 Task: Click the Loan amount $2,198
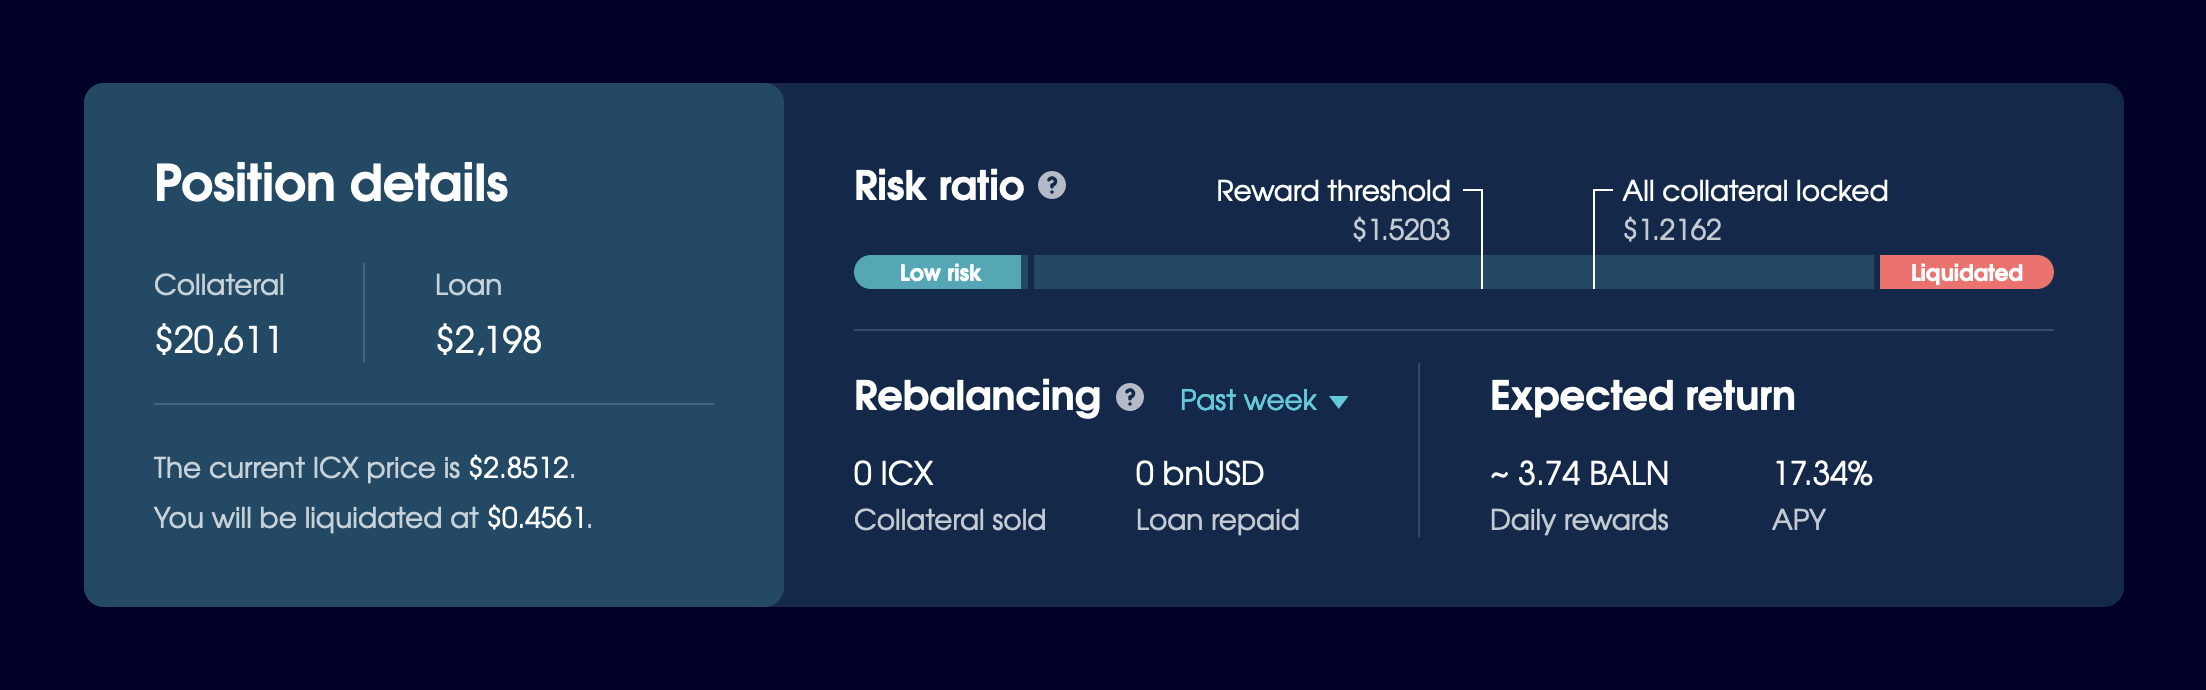[x=488, y=340]
